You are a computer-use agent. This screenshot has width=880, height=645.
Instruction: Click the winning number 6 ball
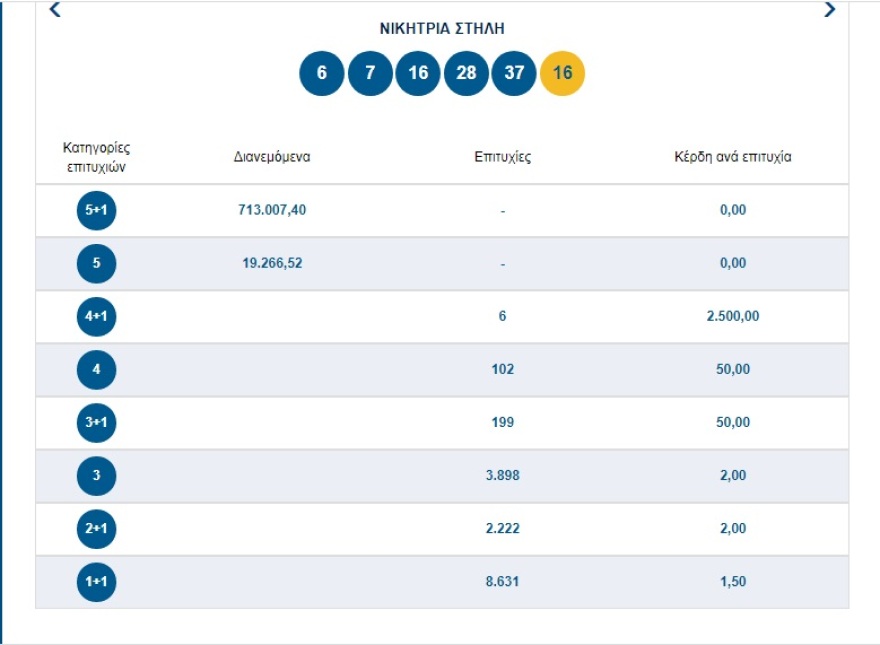[322, 74]
